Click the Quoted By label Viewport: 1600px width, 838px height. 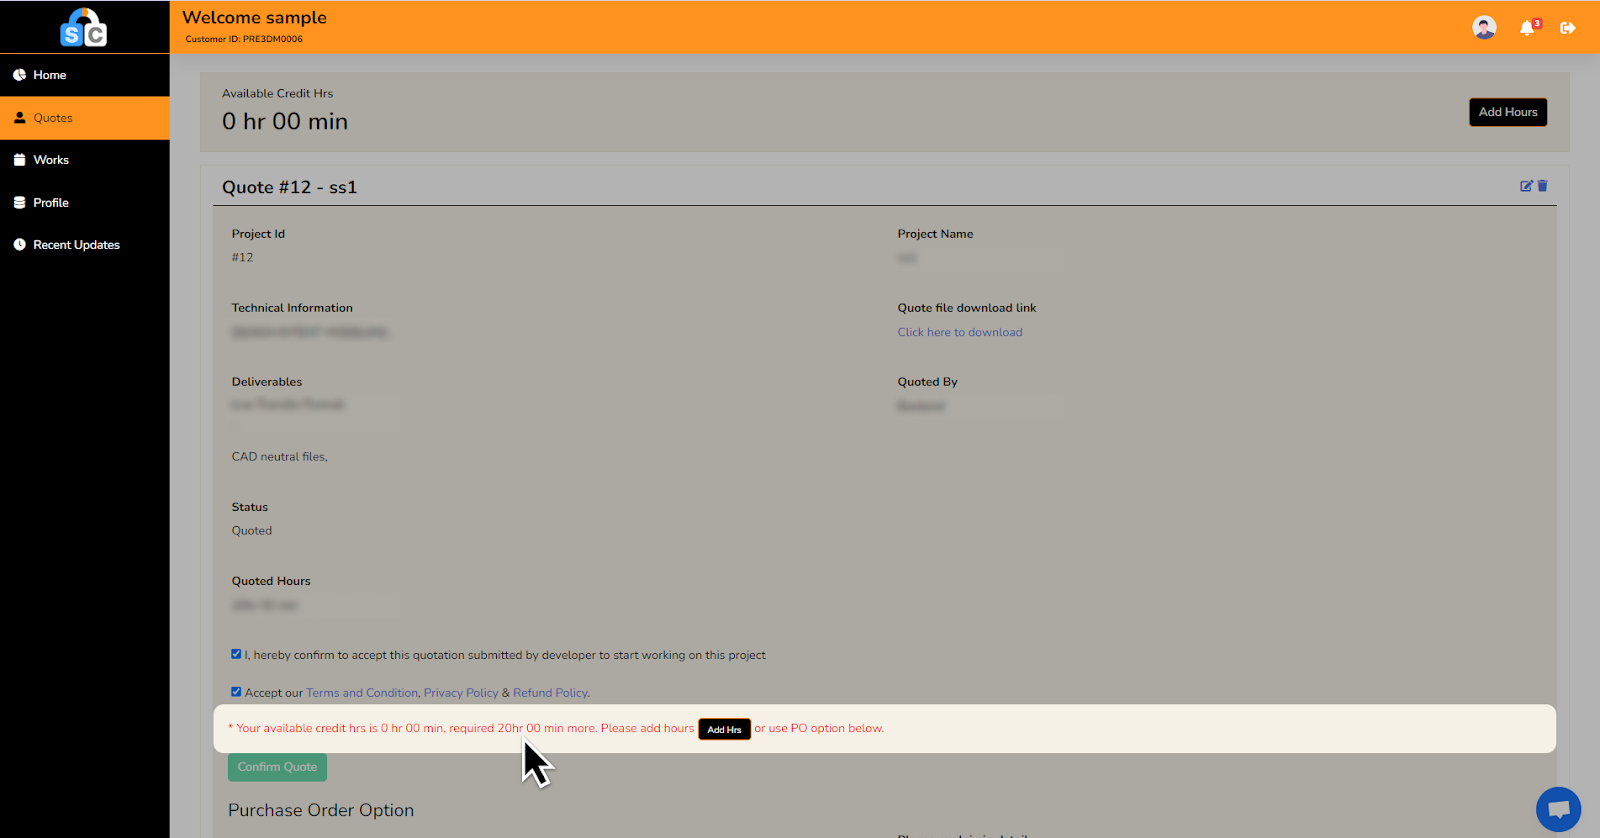(x=927, y=382)
